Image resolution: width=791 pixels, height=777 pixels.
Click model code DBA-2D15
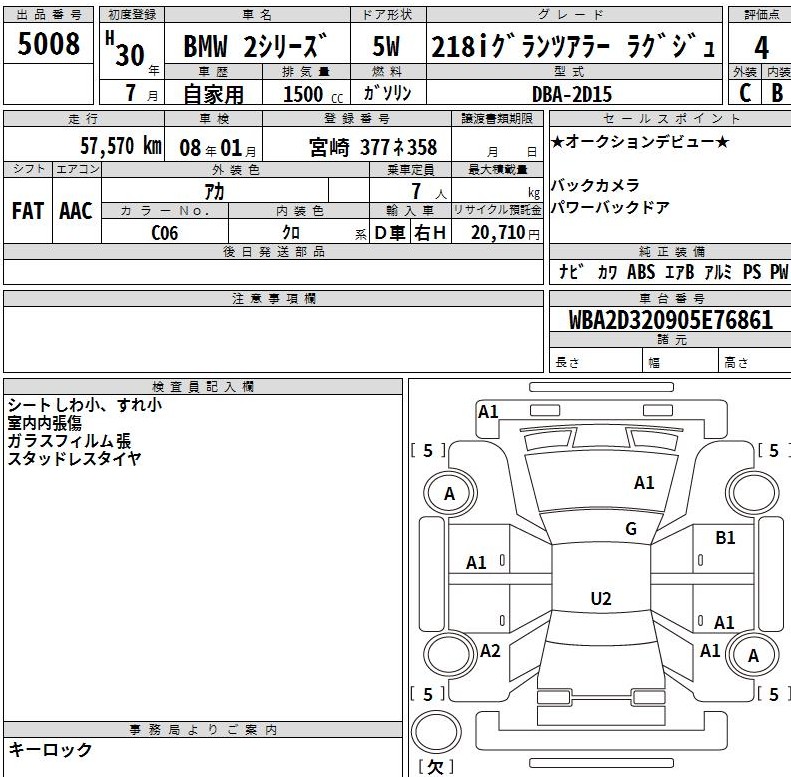(x=572, y=94)
